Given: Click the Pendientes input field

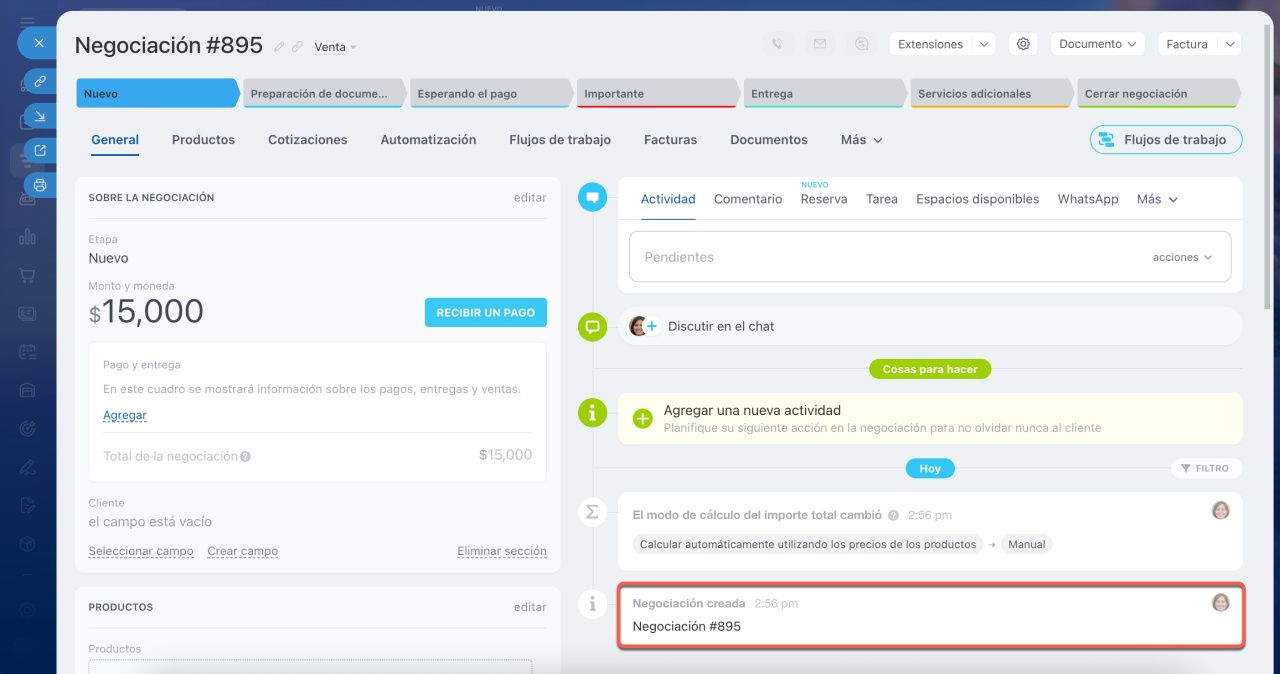Looking at the screenshot, I should (x=880, y=257).
